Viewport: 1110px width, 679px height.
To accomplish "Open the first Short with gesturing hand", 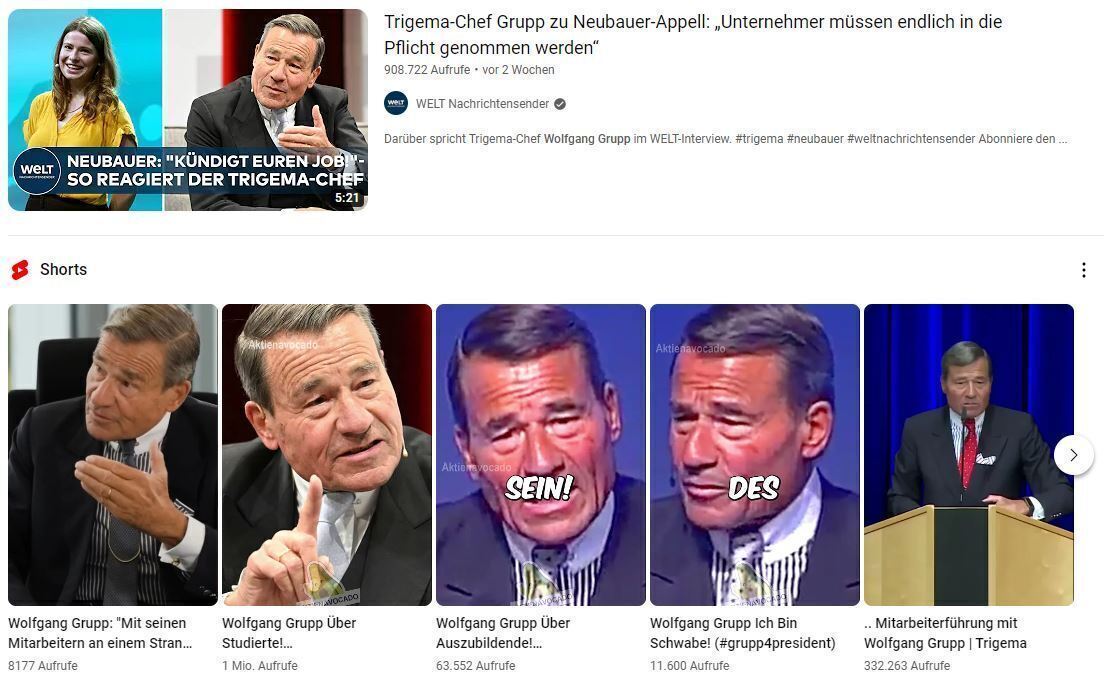I will click(x=113, y=455).
